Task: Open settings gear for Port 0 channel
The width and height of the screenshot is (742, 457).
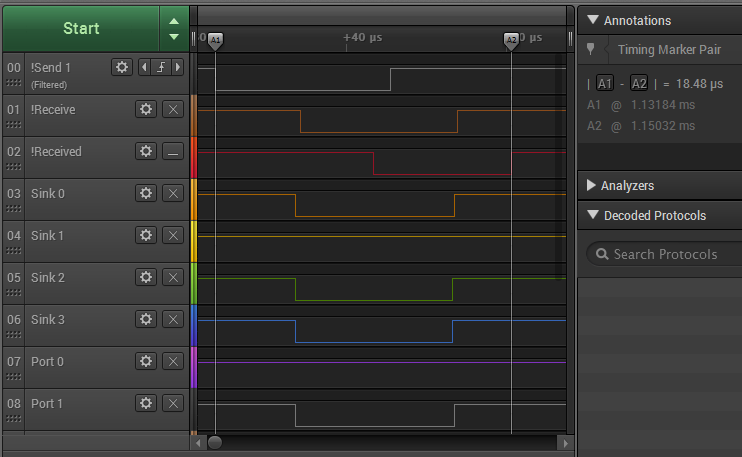Action: pyautogui.click(x=146, y=361)
